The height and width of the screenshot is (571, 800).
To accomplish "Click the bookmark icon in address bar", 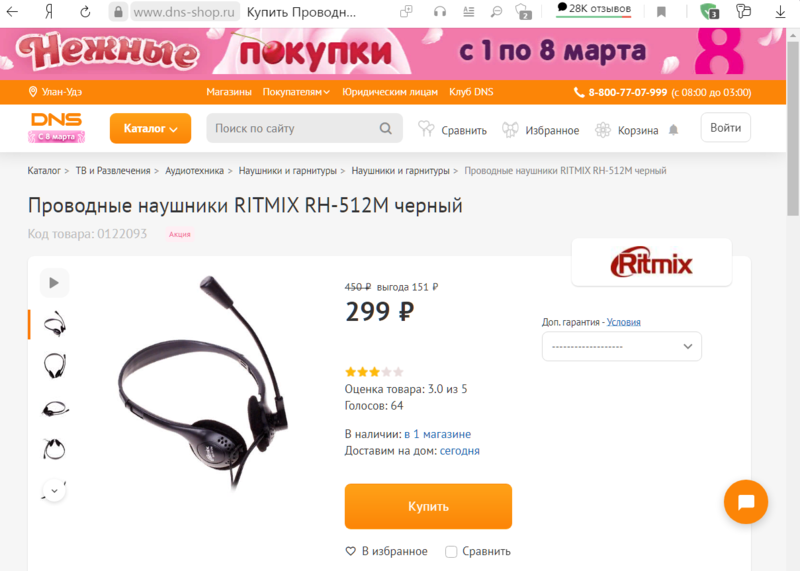I will 661,12.
